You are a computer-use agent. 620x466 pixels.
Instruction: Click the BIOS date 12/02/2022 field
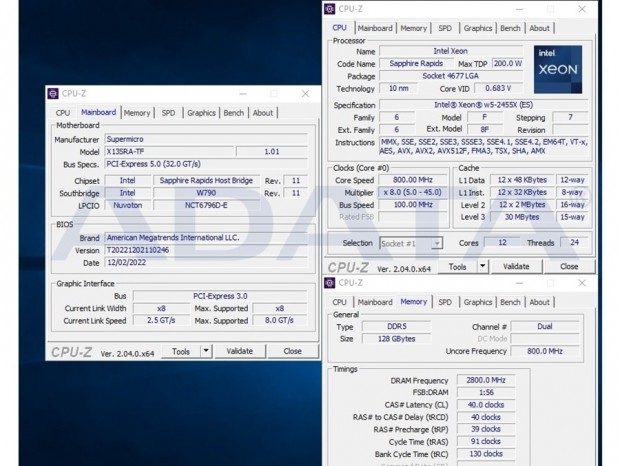pos(206,262)
